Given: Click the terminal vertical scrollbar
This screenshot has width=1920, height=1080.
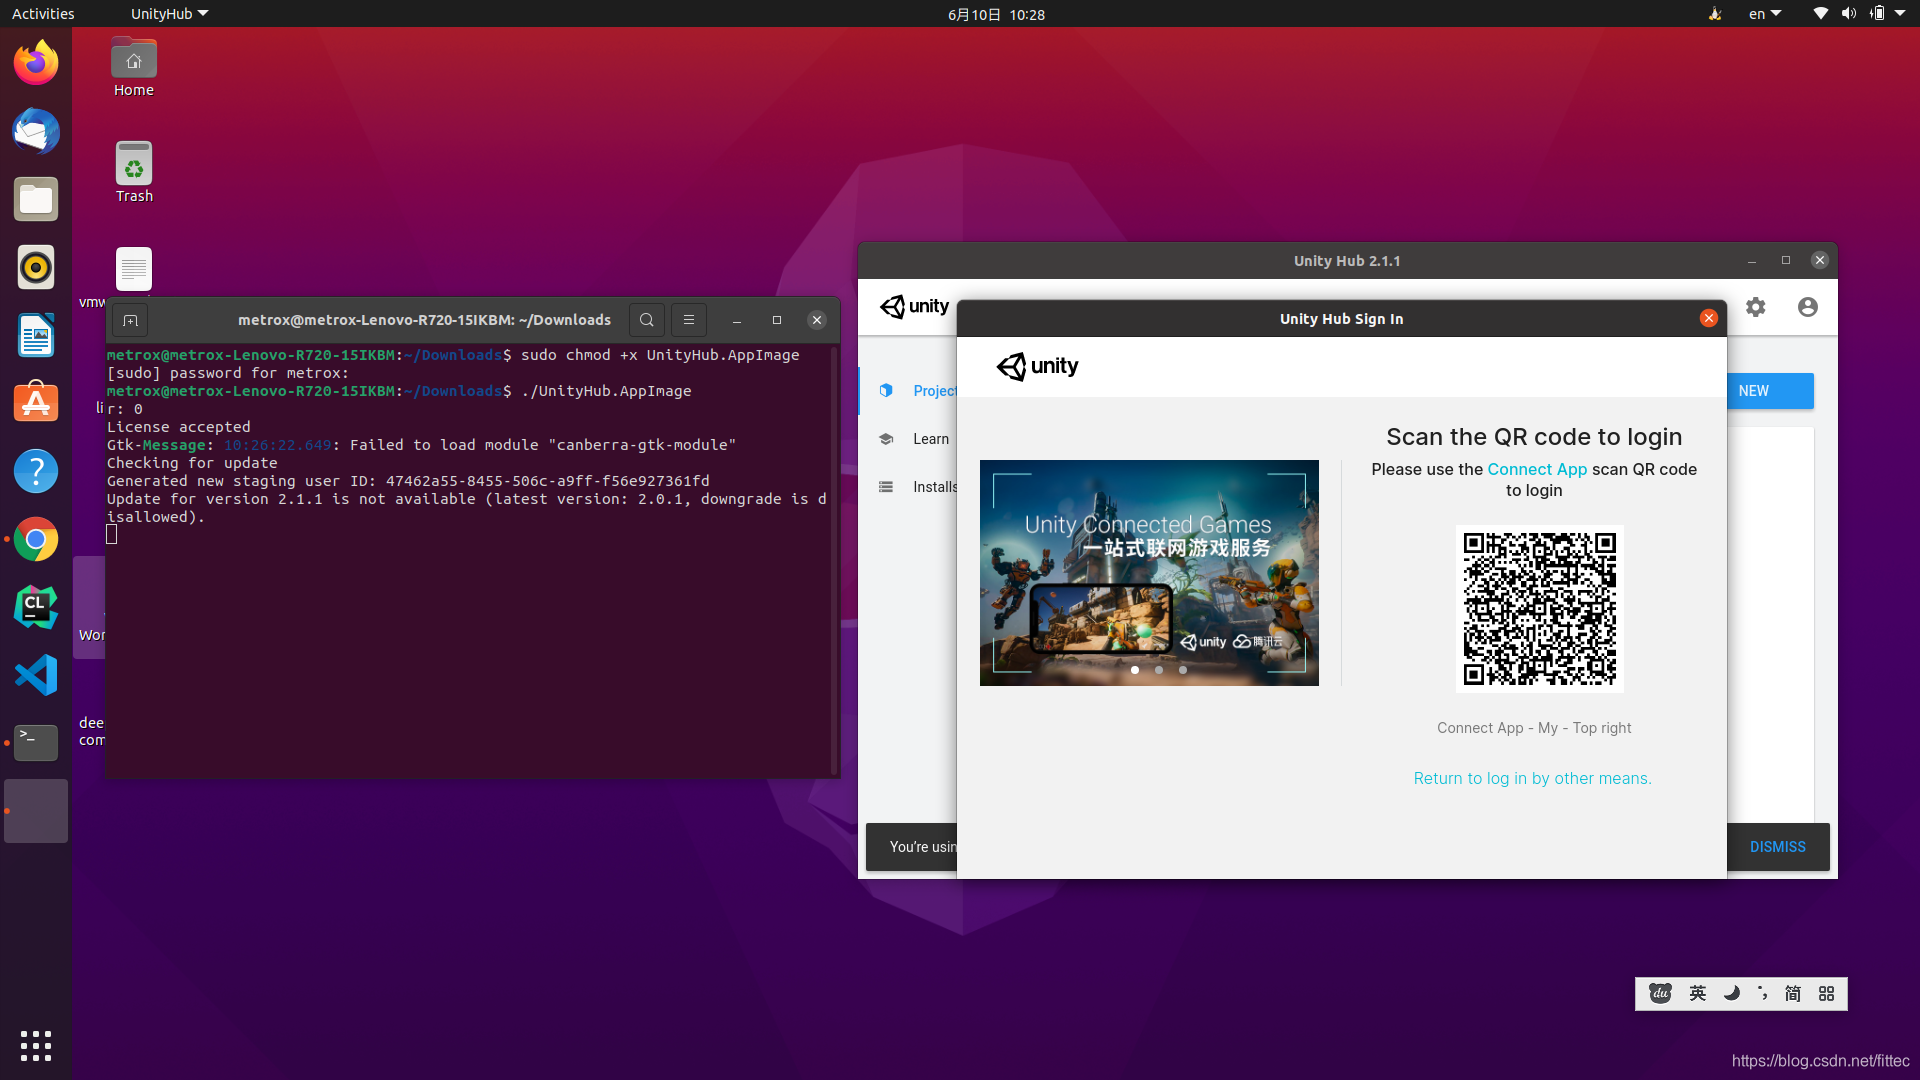Looking at the screenshot, I should pos(834,560).
